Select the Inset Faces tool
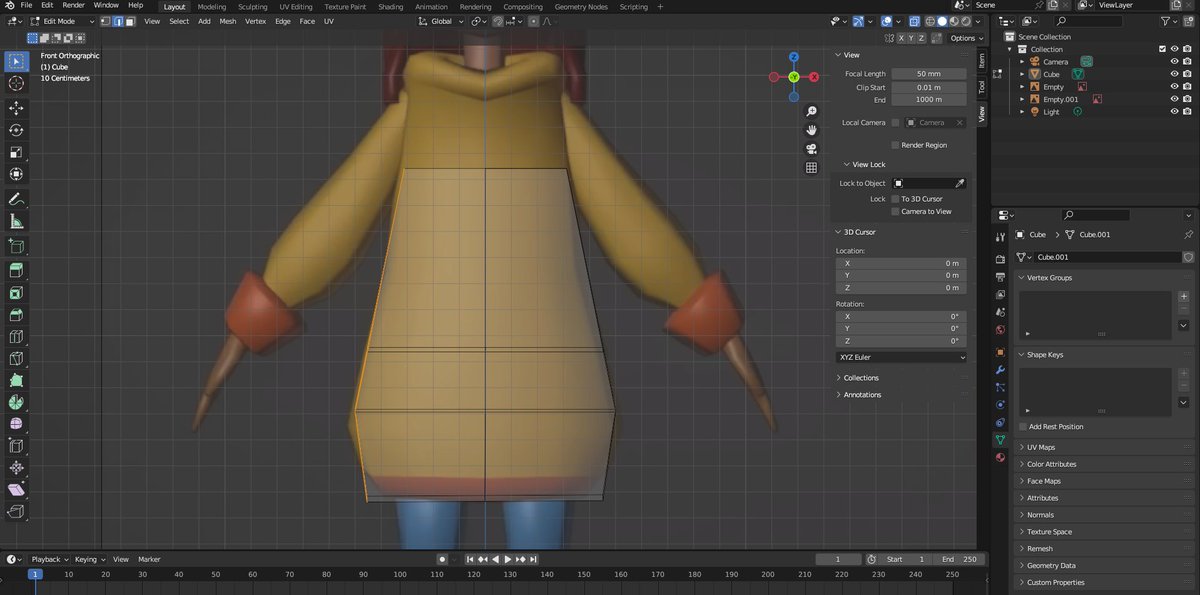Screen dimensions: 1200x595 coord(16,293)
